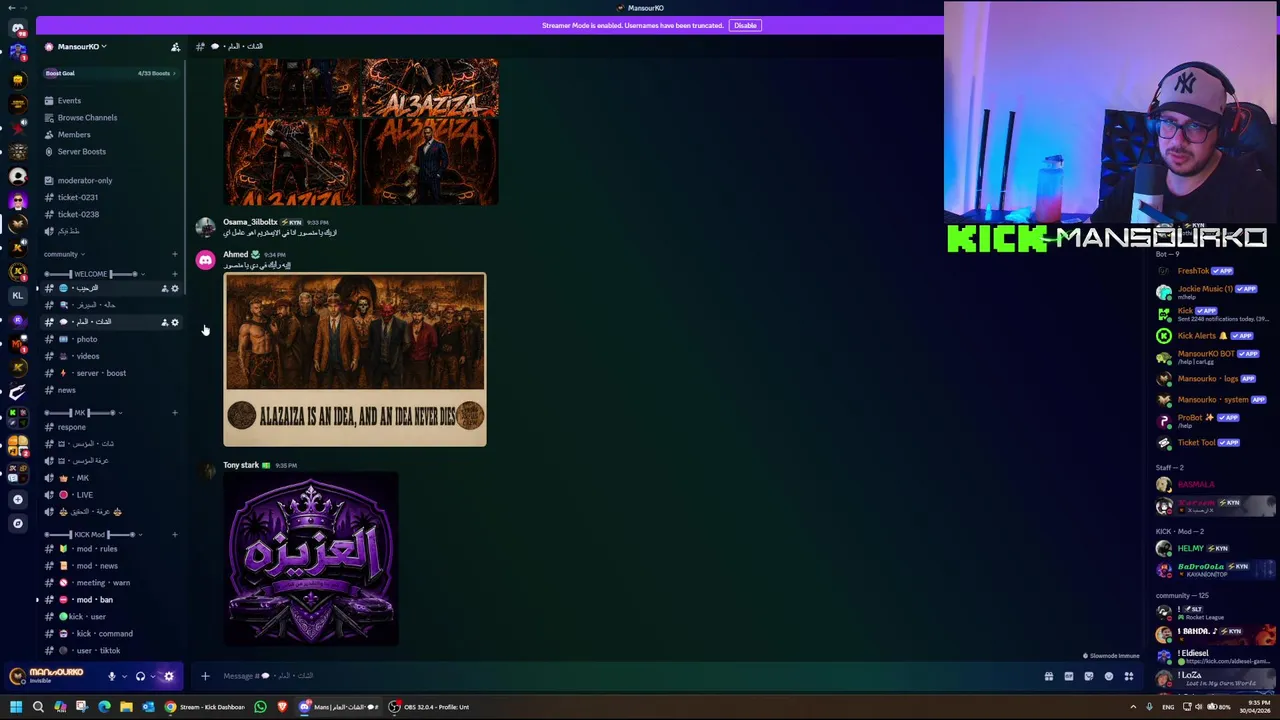Open Tony stark's purple crown logo image

[x=311, y=560]
